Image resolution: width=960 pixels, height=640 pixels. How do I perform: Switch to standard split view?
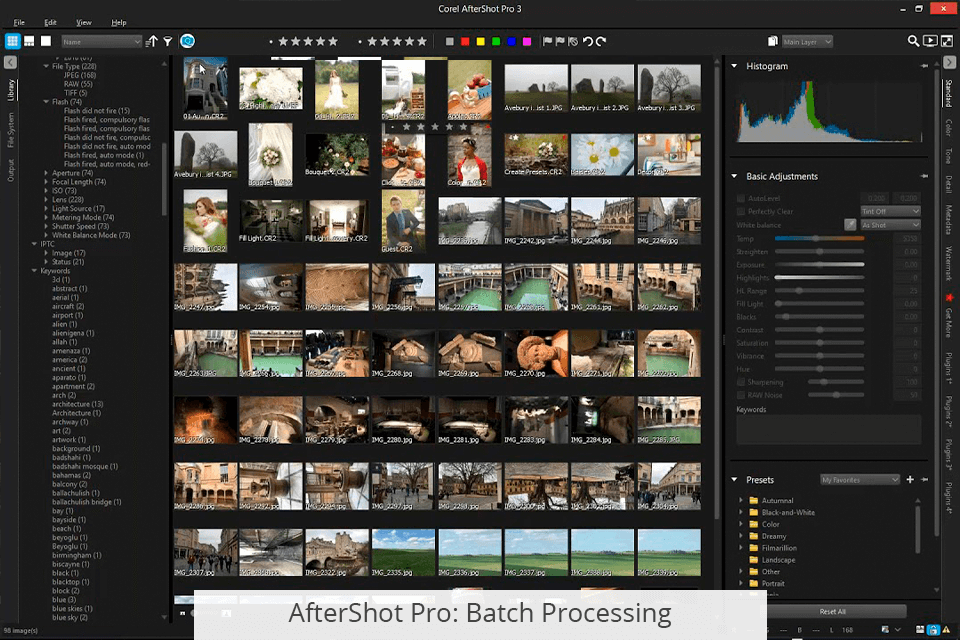[x=29, y=41]
